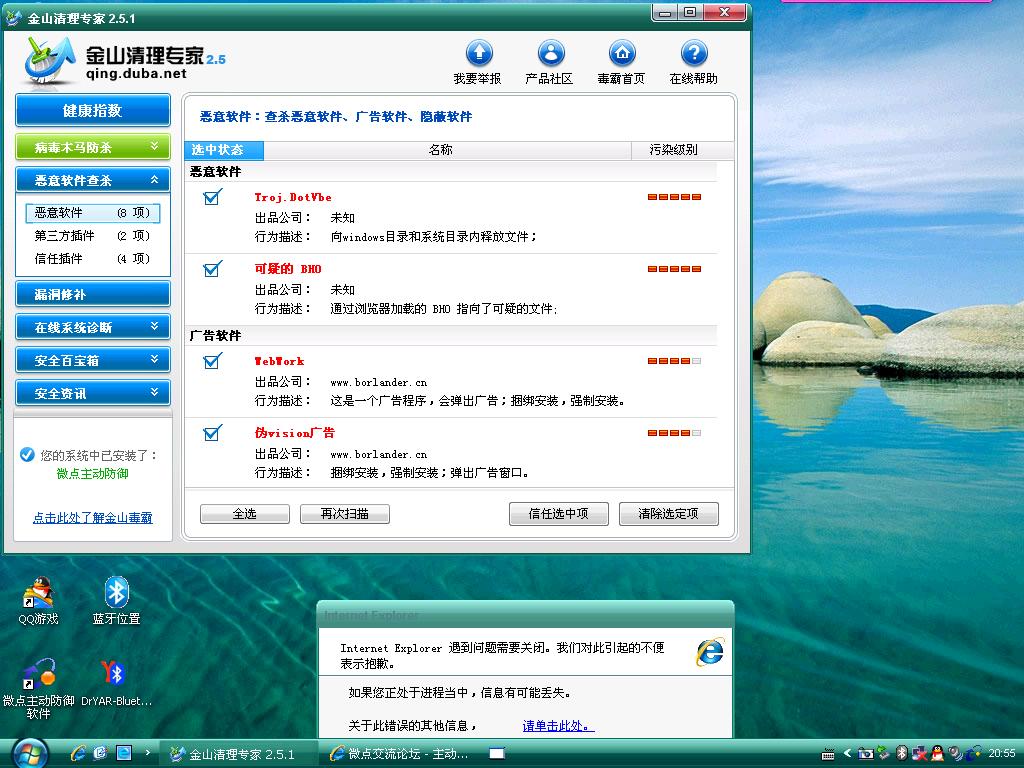Click the keyboard icon in the tray

click(827, 754)
